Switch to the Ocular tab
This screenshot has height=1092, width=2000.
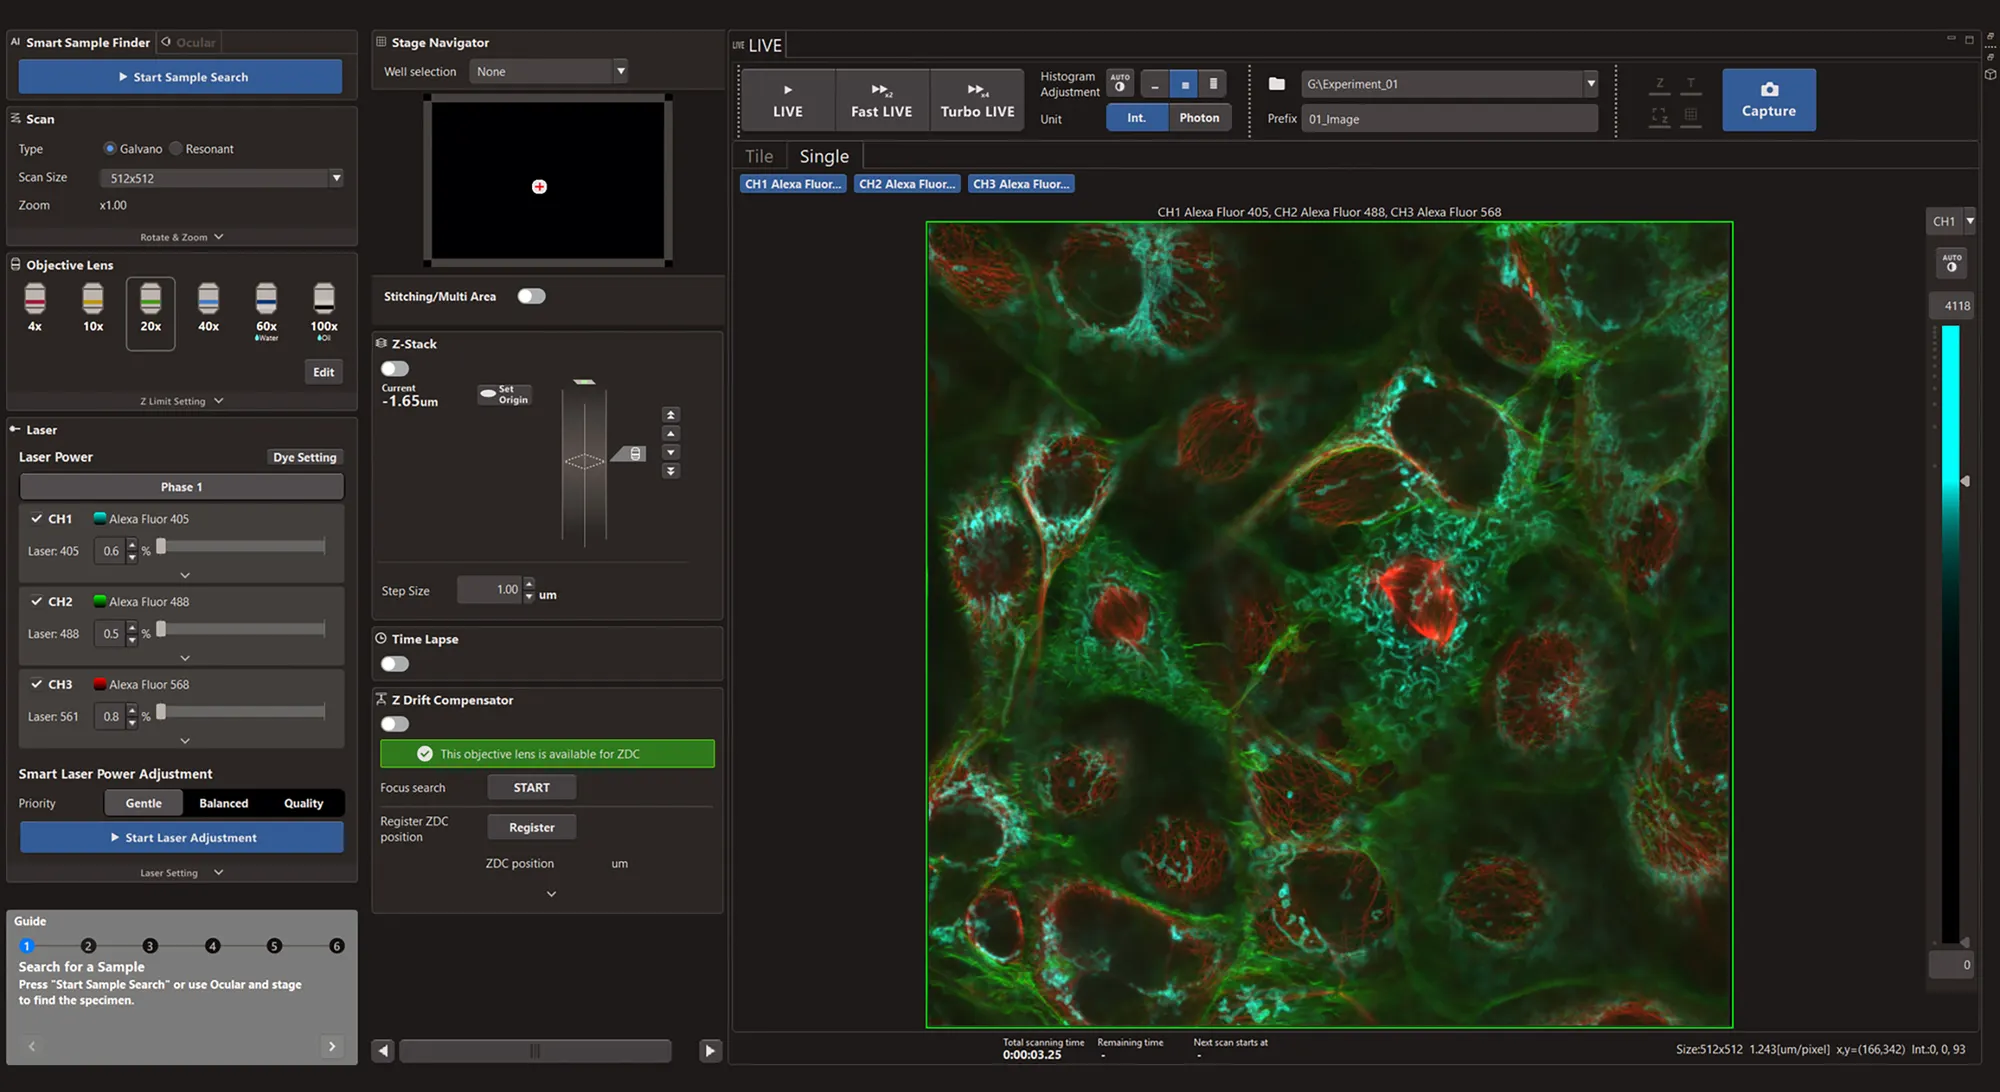(x=189, y=43)
